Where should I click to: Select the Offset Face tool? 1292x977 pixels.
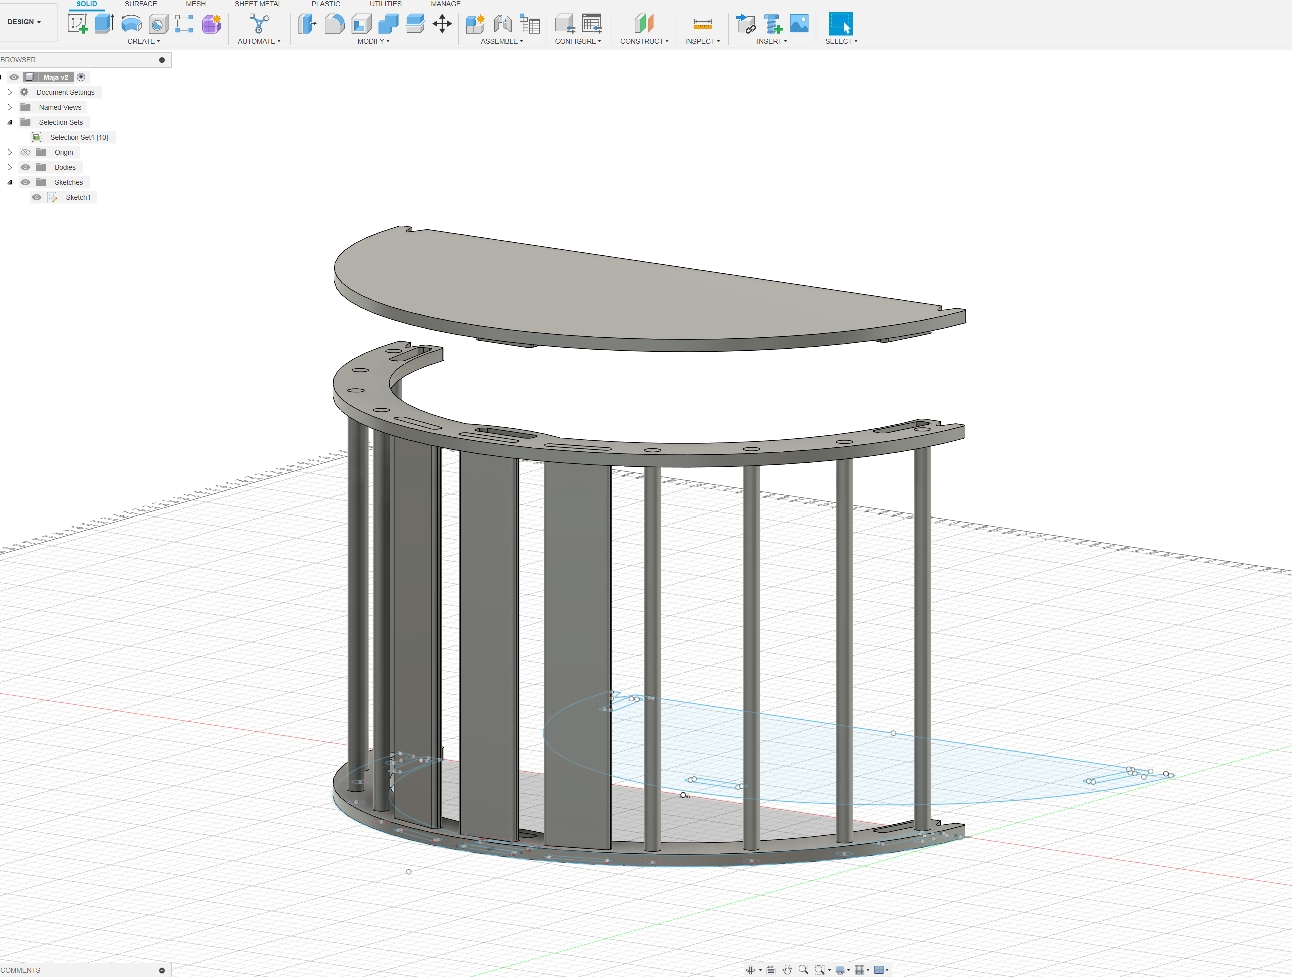[415, 23]
